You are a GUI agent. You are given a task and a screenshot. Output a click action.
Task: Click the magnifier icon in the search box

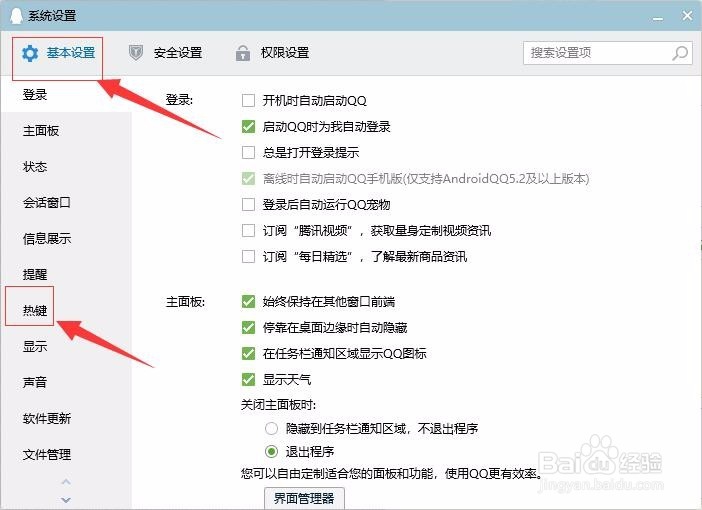point(680,53)
